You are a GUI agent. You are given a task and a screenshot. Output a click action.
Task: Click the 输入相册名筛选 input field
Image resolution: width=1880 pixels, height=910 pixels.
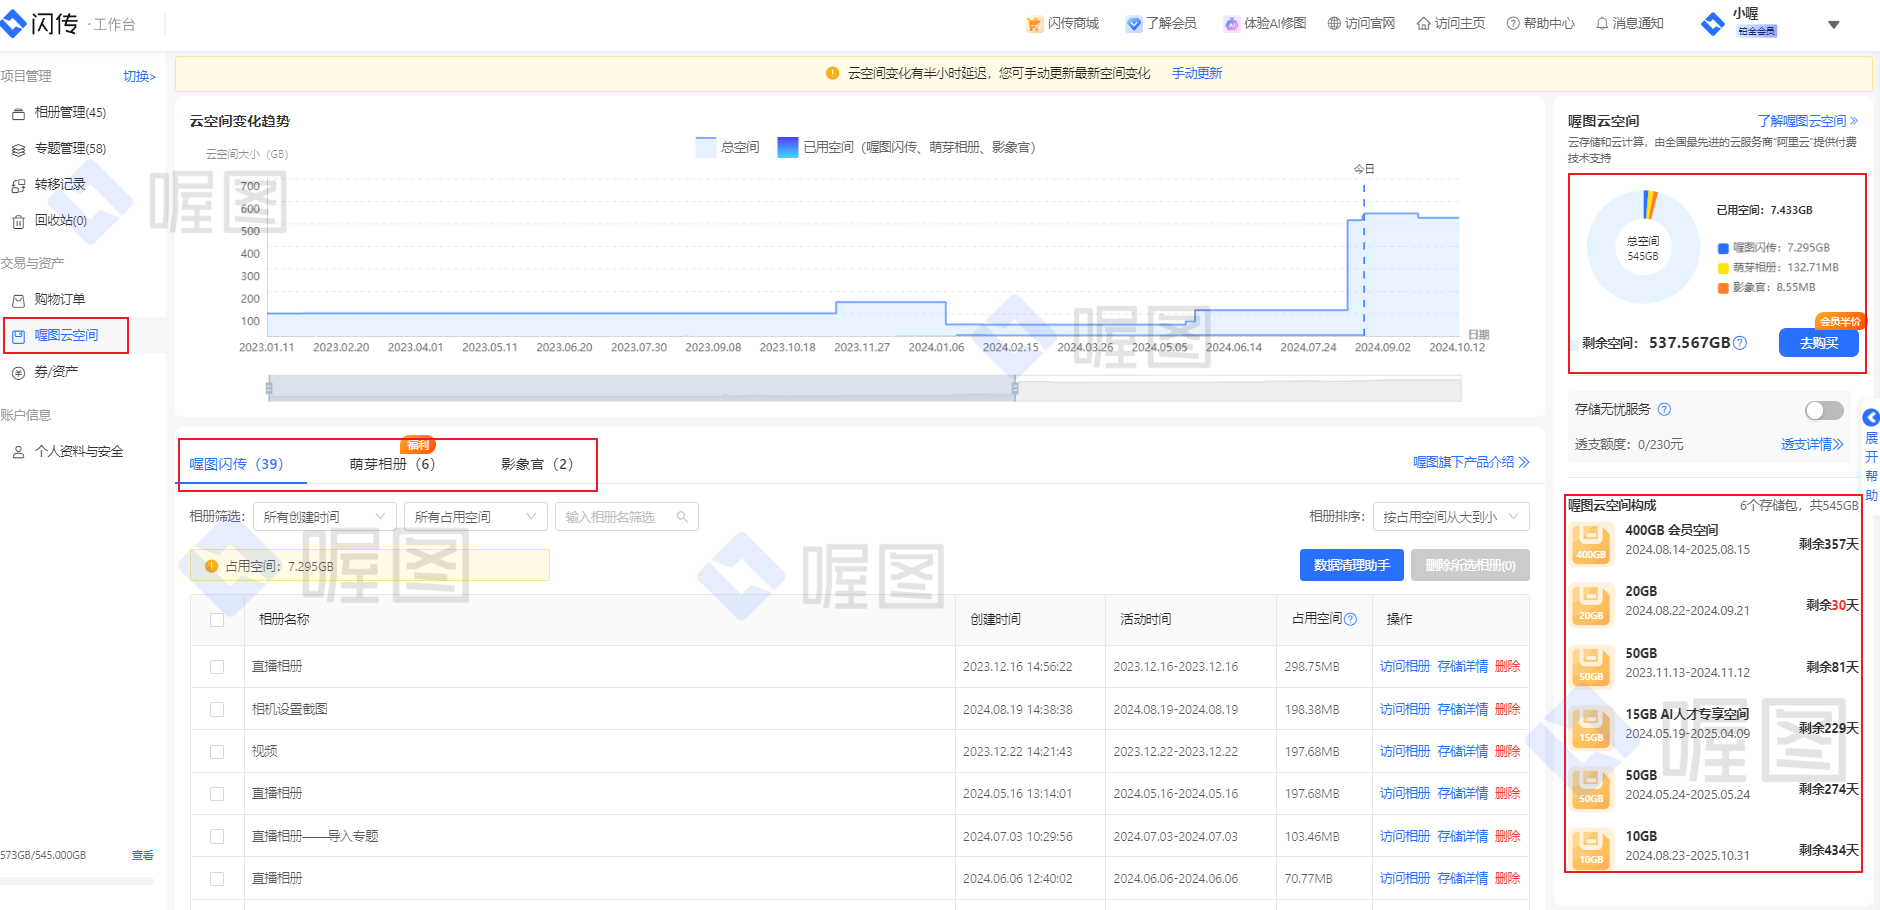626,517
